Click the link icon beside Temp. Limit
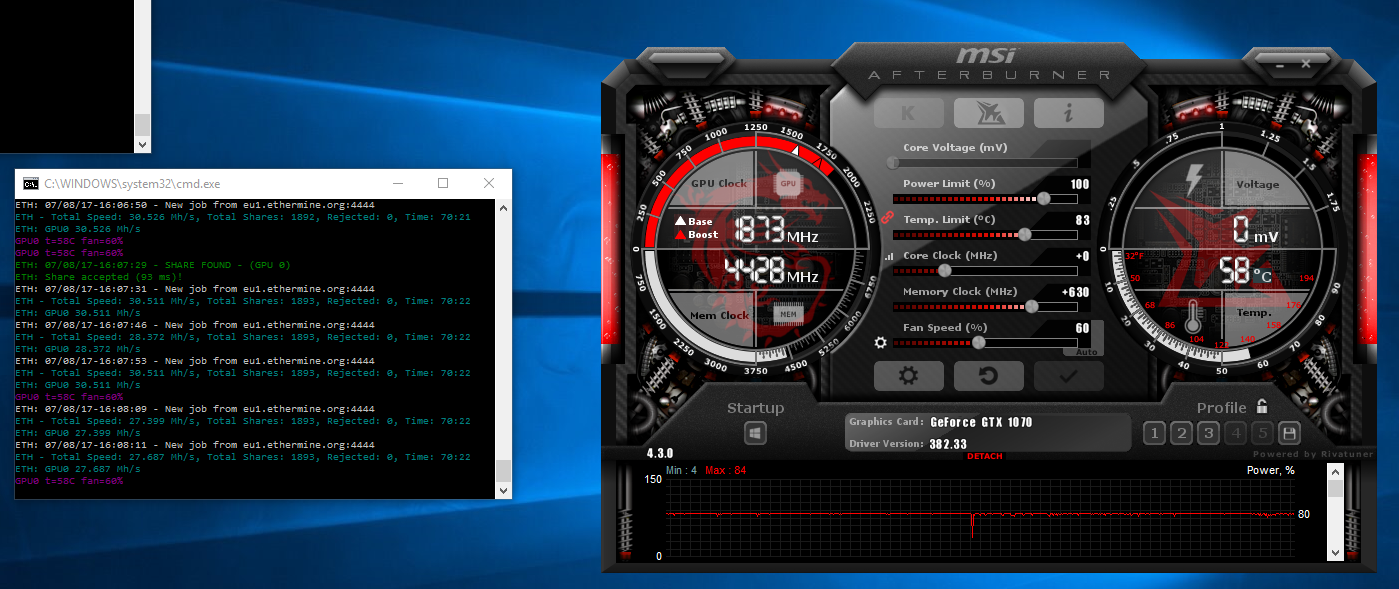This screenshot has height=589, width=1399. point(885,219)
